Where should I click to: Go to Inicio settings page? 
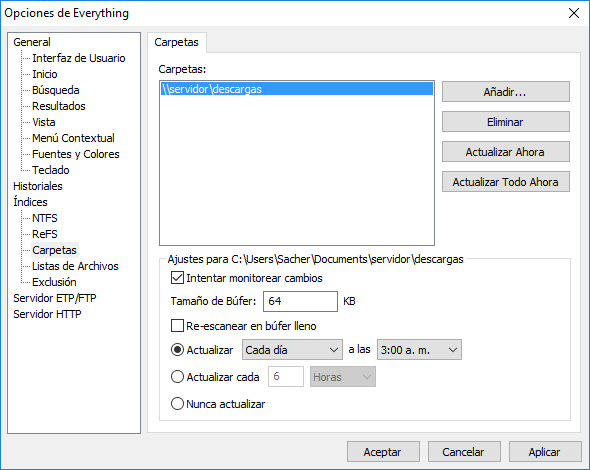(45, 74)
